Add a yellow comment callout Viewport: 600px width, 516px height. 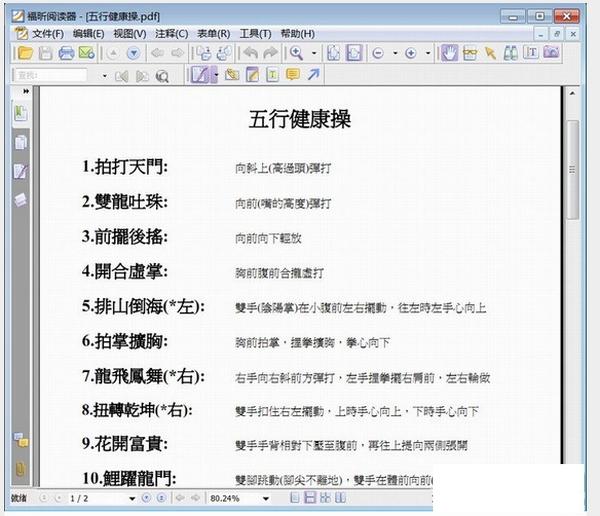(293, 74)
